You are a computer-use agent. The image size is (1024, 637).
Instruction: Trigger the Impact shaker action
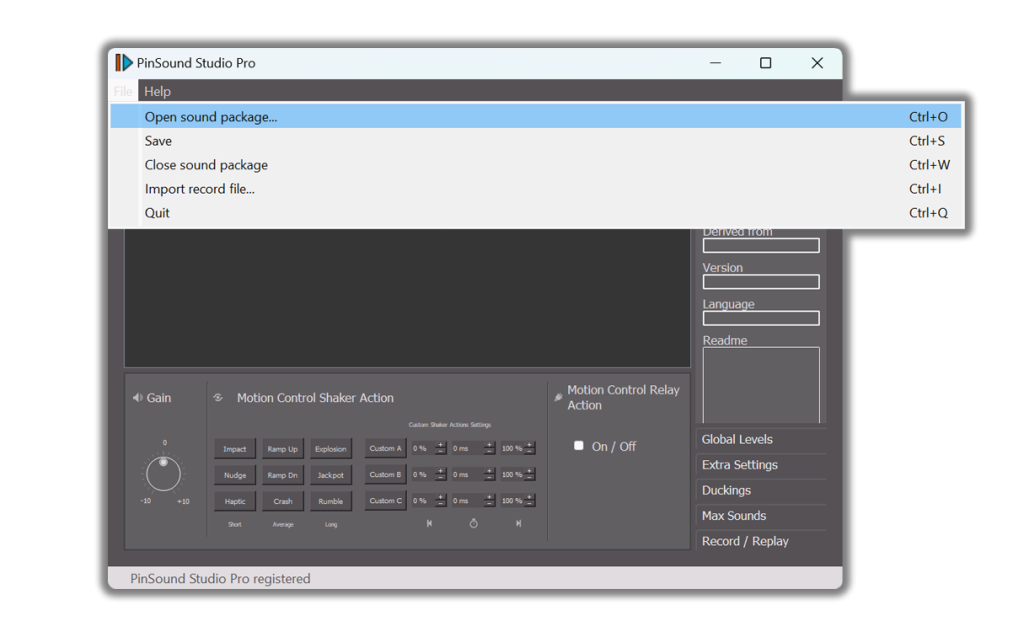235,449
